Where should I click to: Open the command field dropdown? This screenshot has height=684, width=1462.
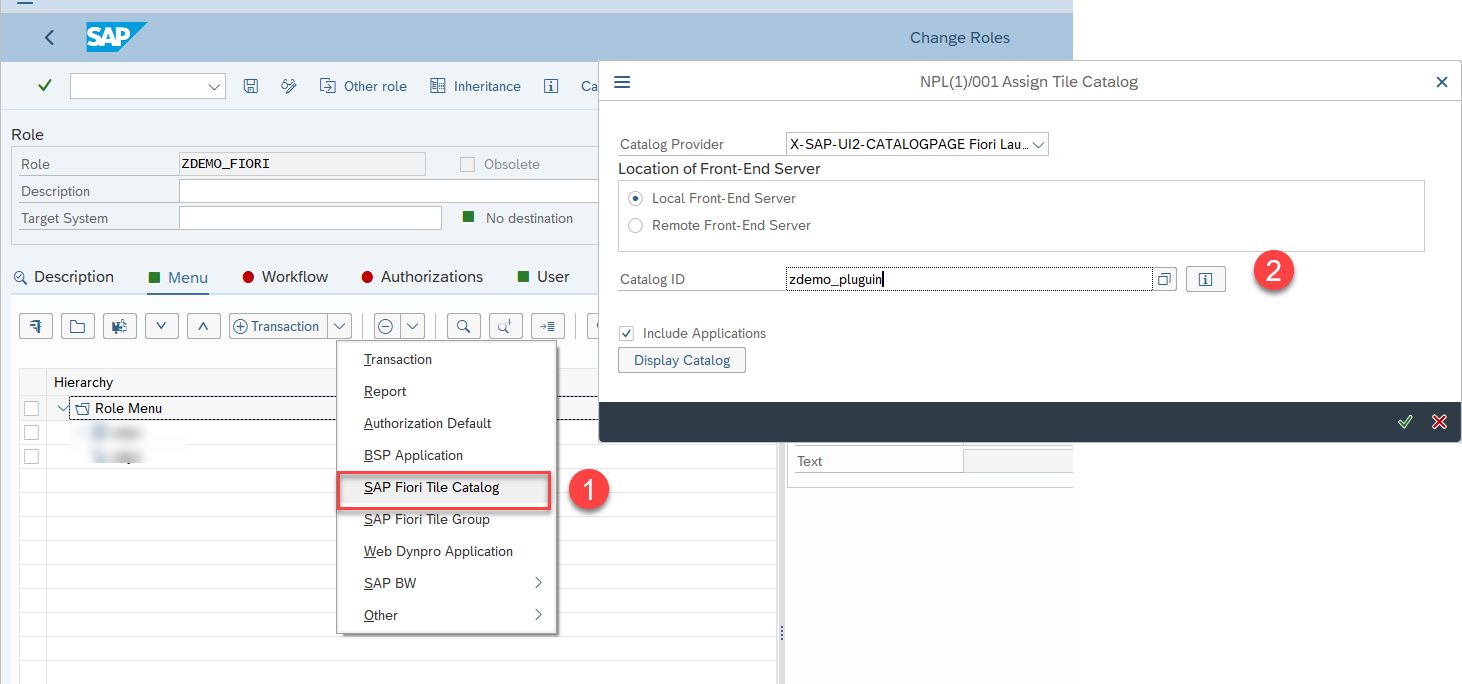coord(215,87)
